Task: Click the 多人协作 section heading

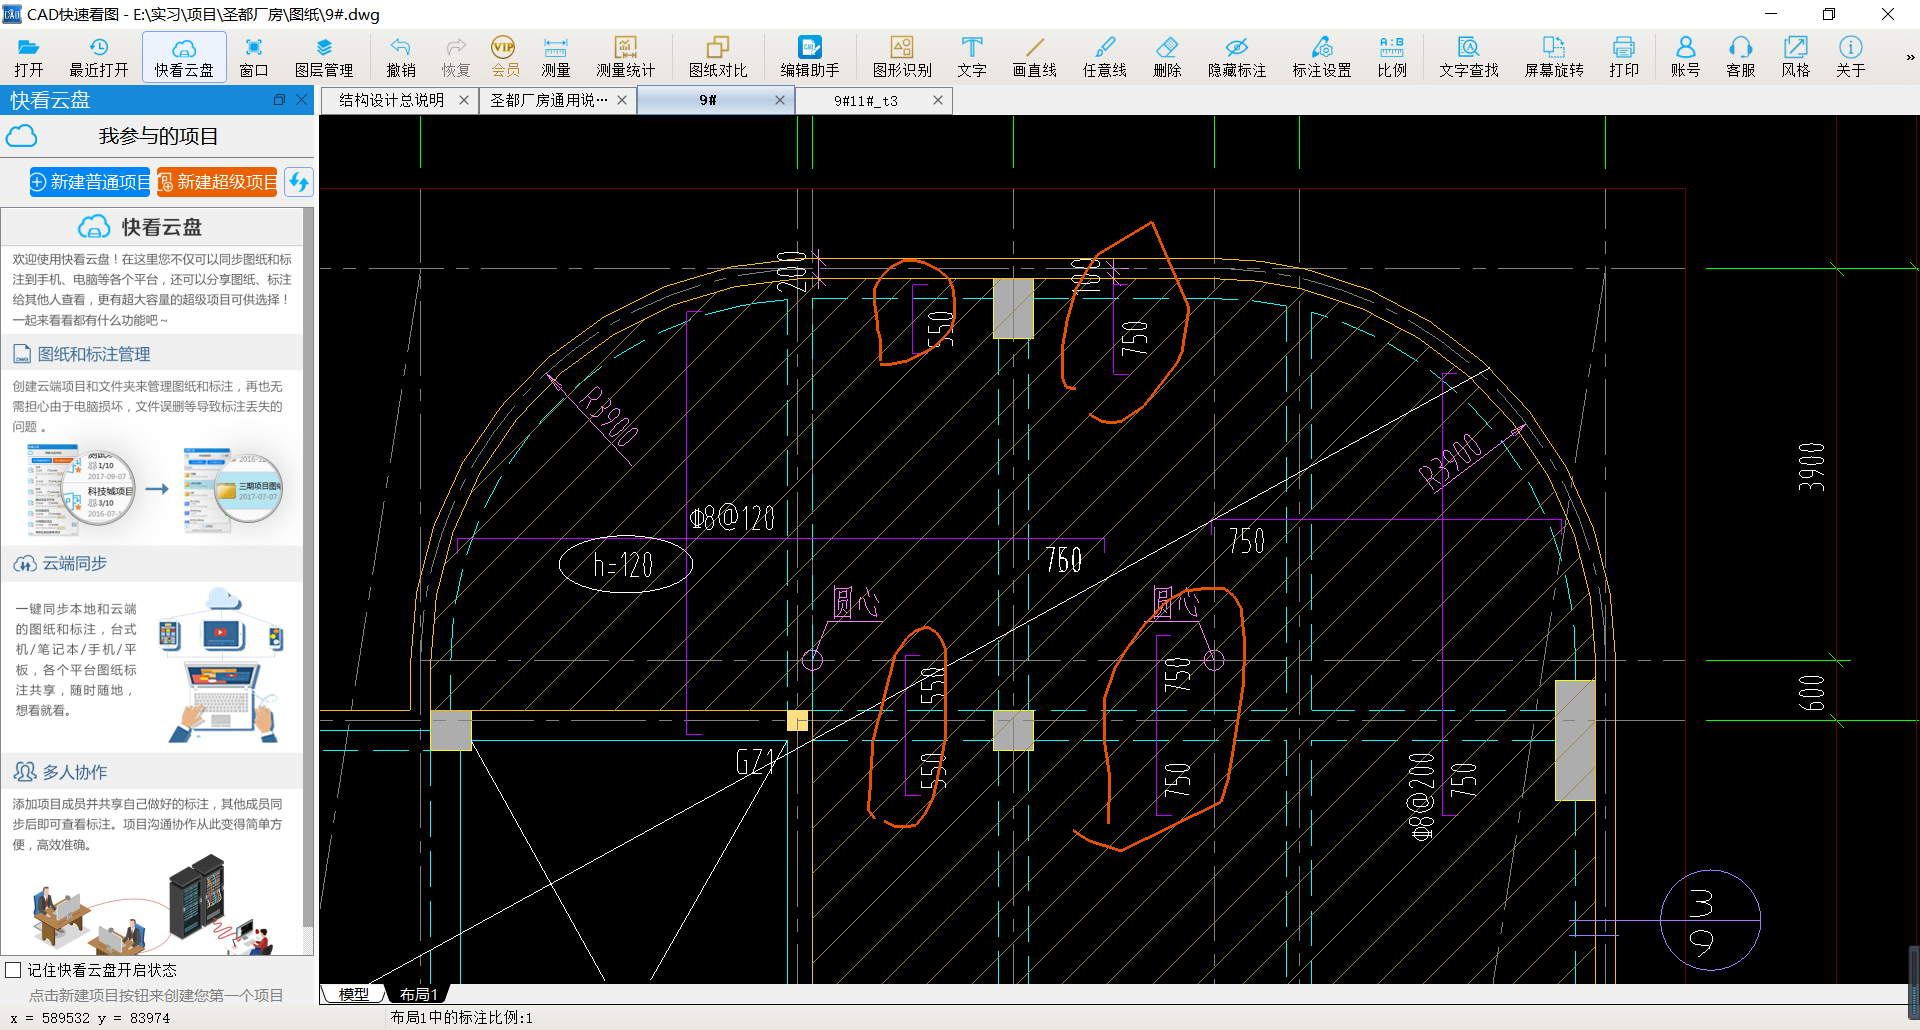Action: tap(60, 772)
